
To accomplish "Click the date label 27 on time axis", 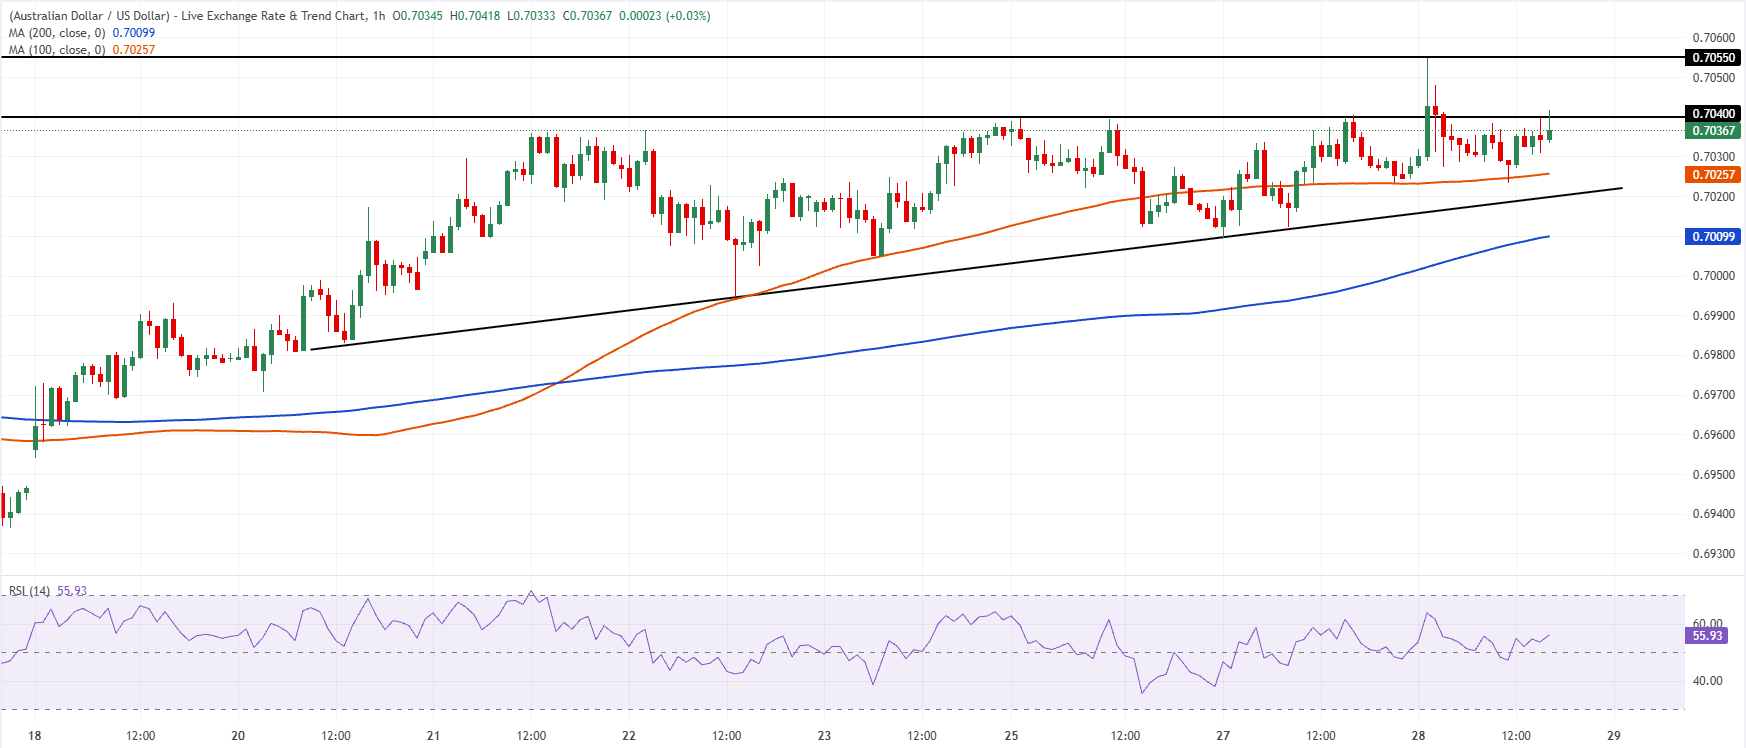I will [x=1223, y=736].
